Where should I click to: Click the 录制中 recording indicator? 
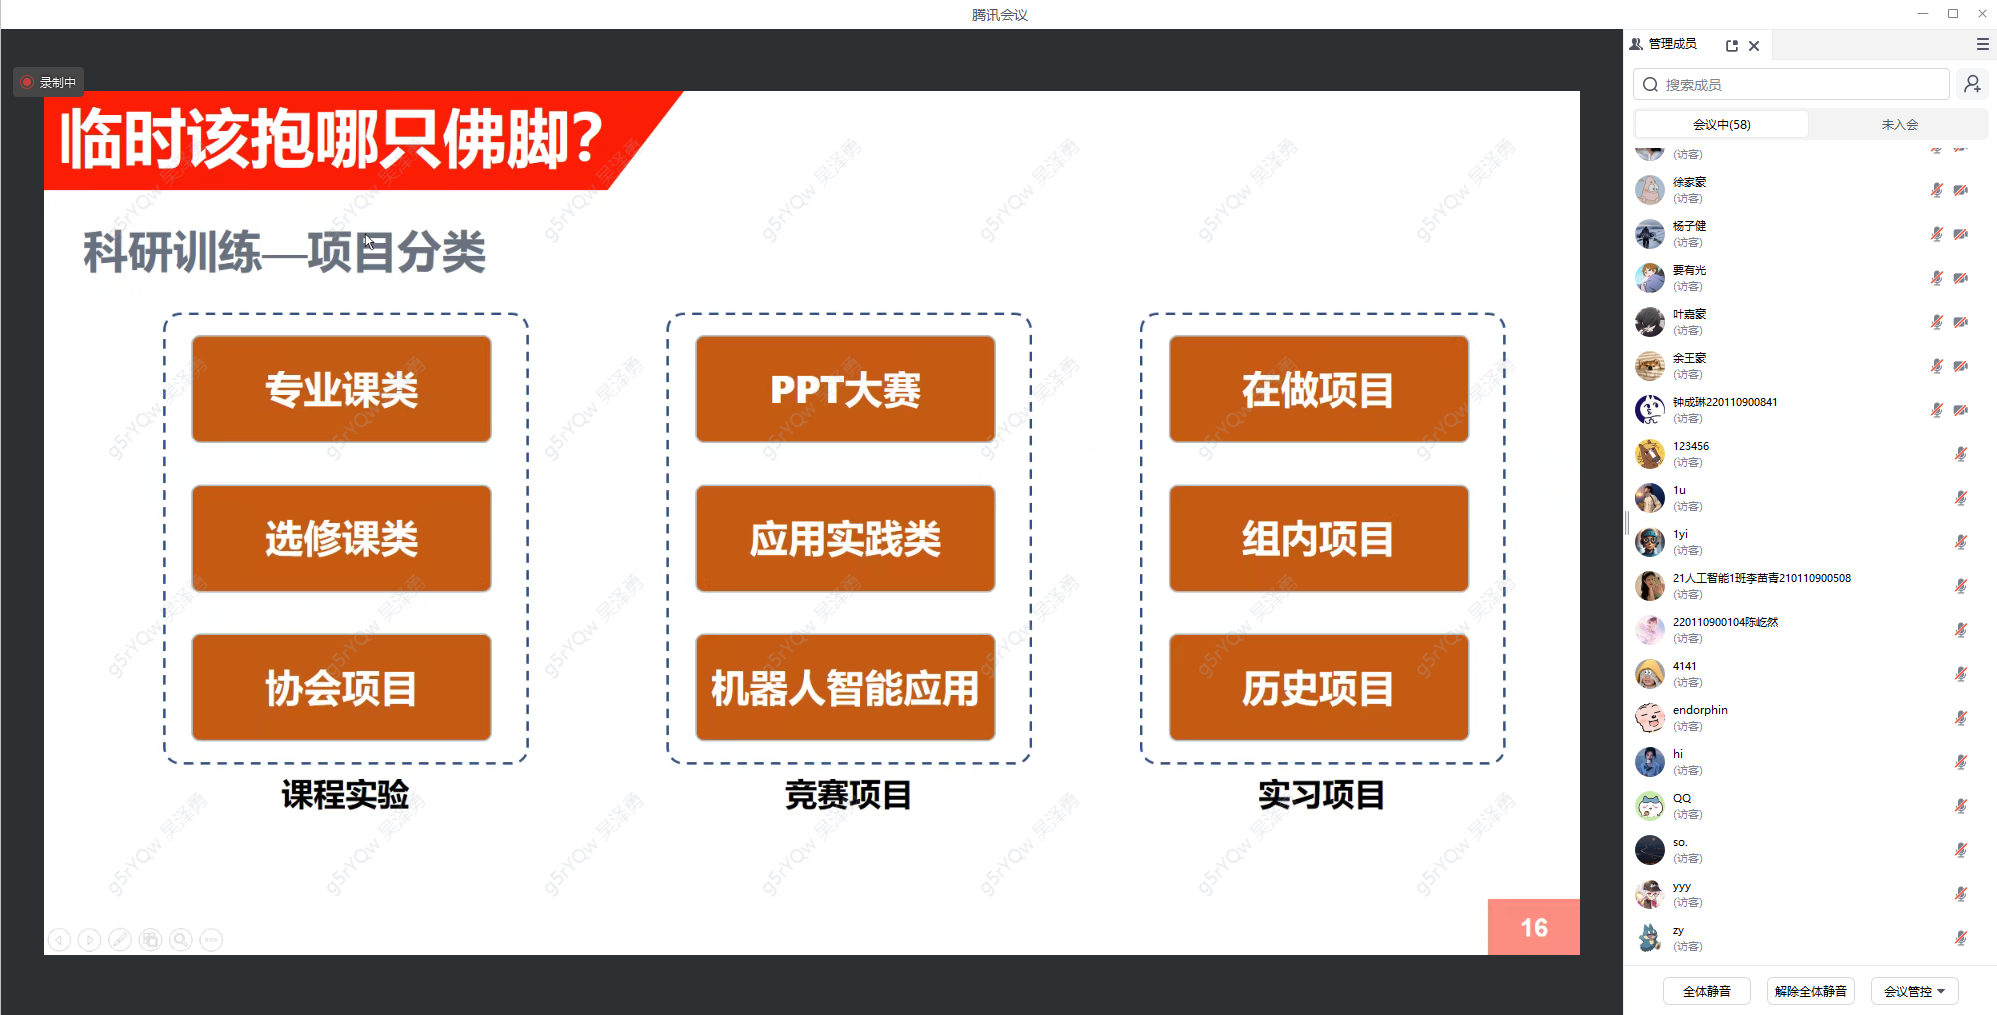pyautogui.click(x=48, y=82)
